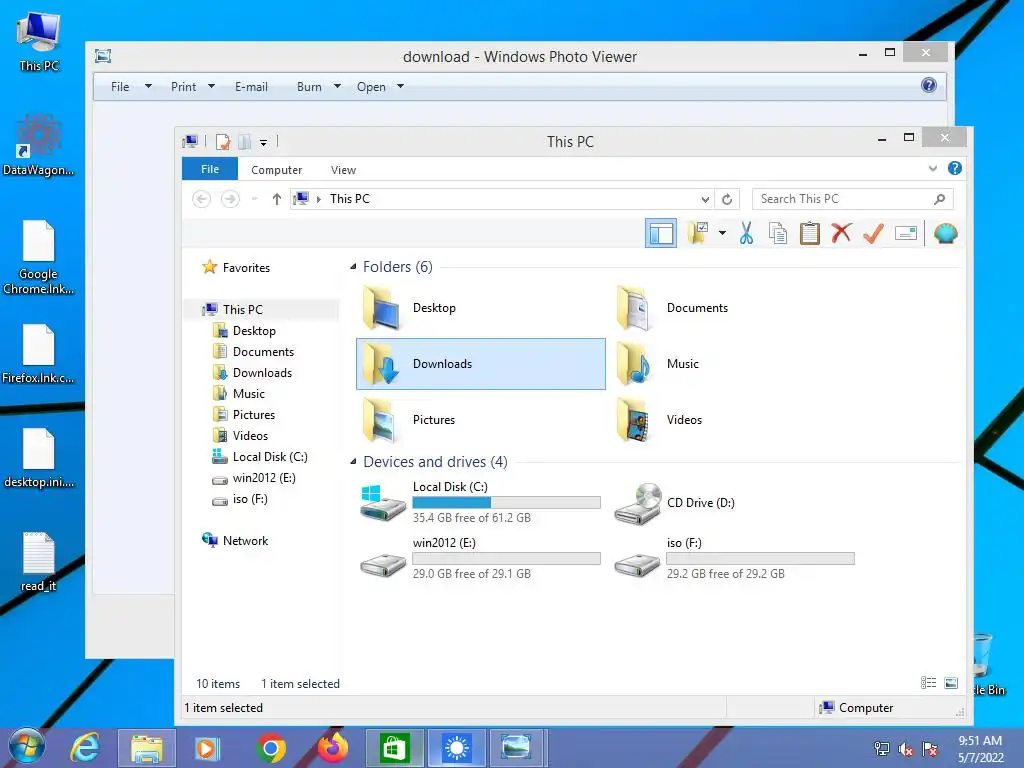Click the search magnifier icon
Viewport: 1024px width, 768px height.
pos(939,199)
